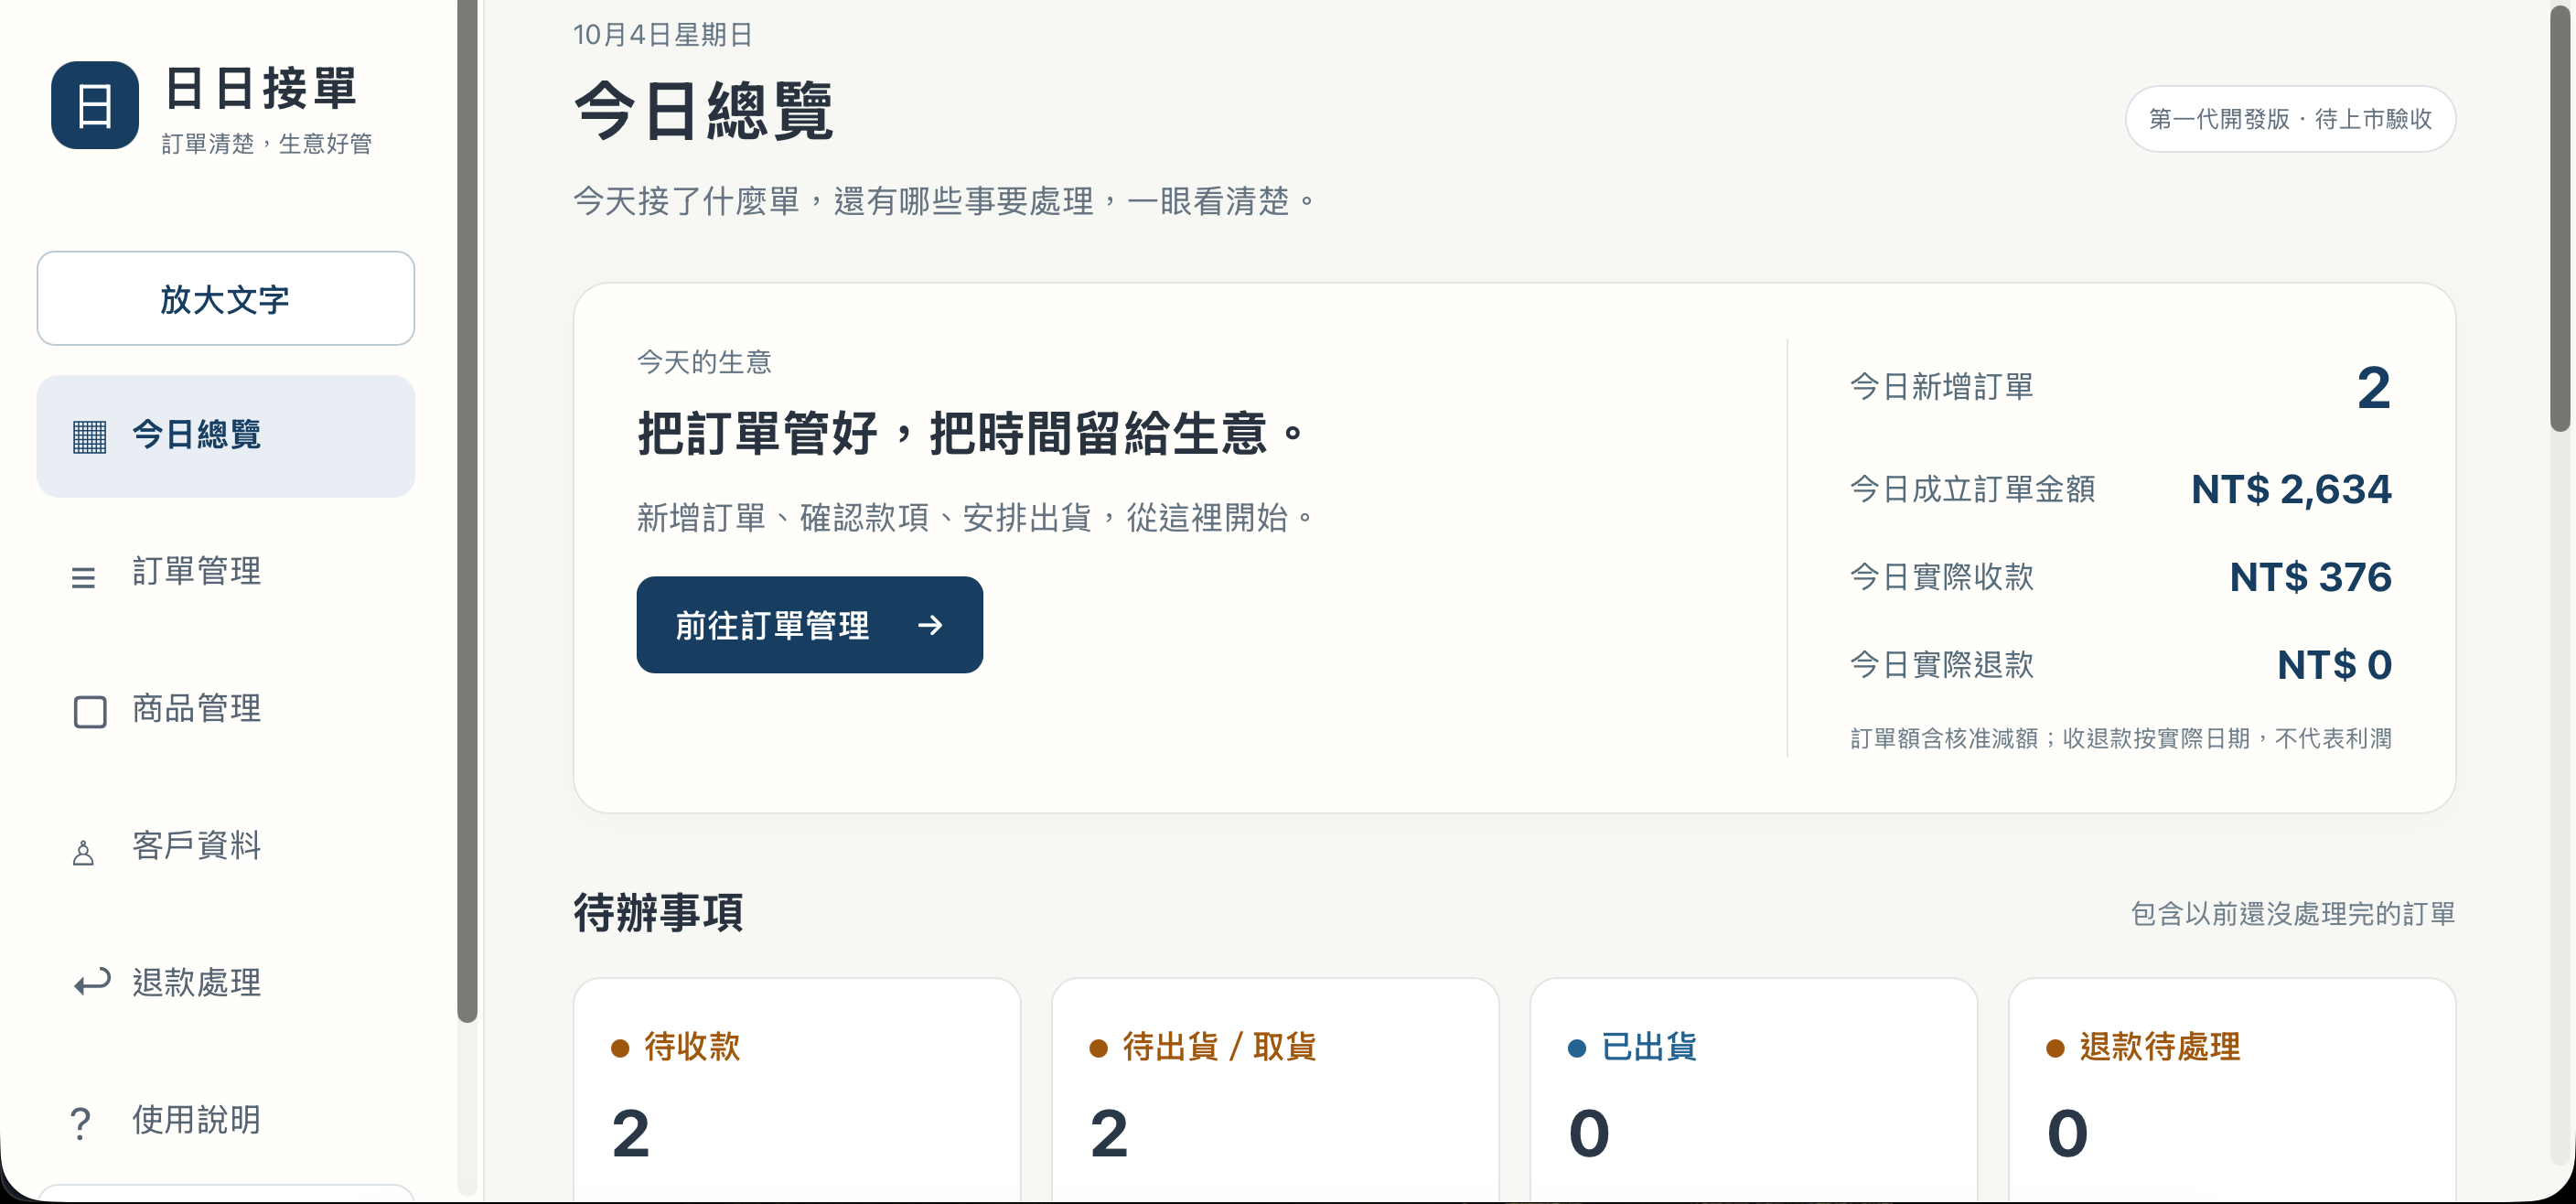Viewport: 2576px width, 1204px height.
Task: Click the NT$ 2,634 order amount value
Action: (2290, 489)
